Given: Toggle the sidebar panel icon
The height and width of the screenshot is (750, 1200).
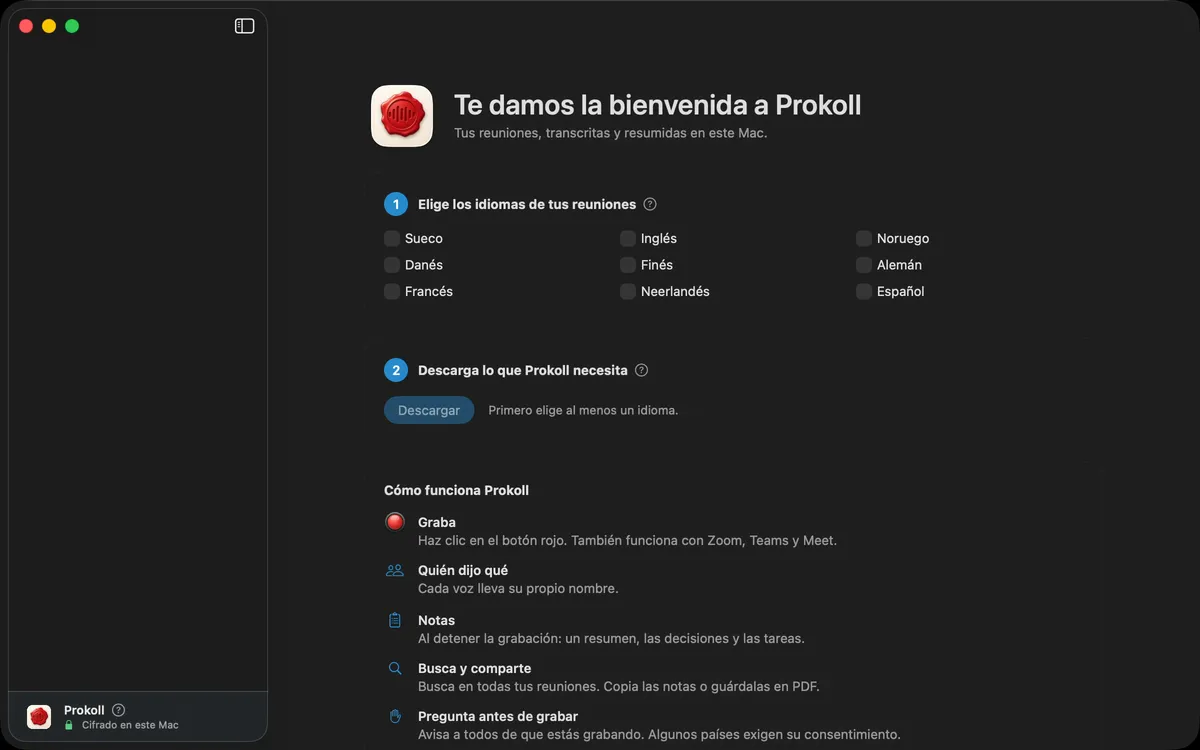Looking at the screenshot, I should coord(244,26).
